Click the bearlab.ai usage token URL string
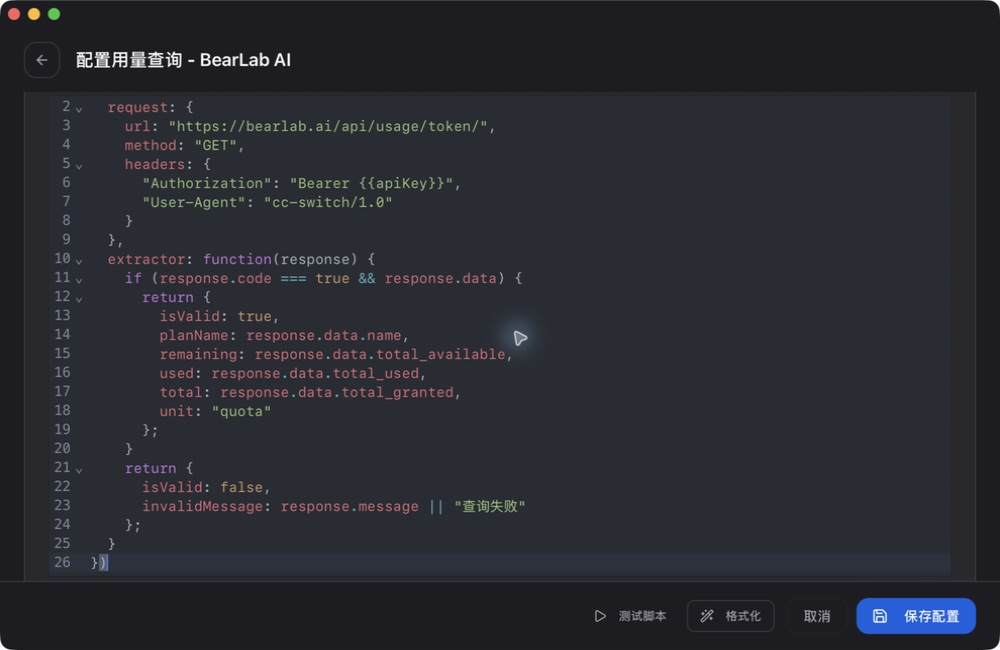Screen dimensions: 1000x650 [x=328, y=126]
